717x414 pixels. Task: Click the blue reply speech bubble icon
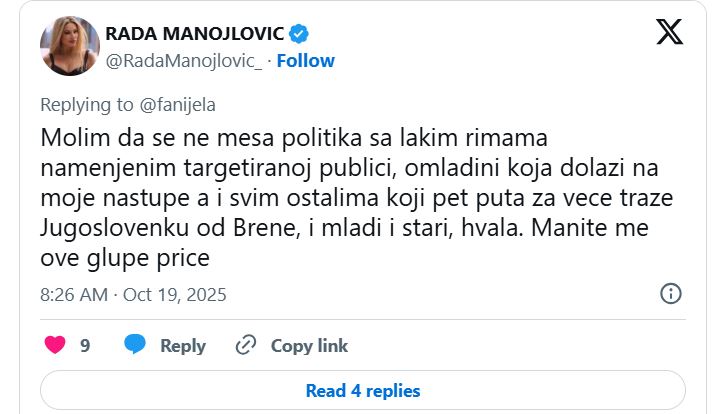click(135, 345)
